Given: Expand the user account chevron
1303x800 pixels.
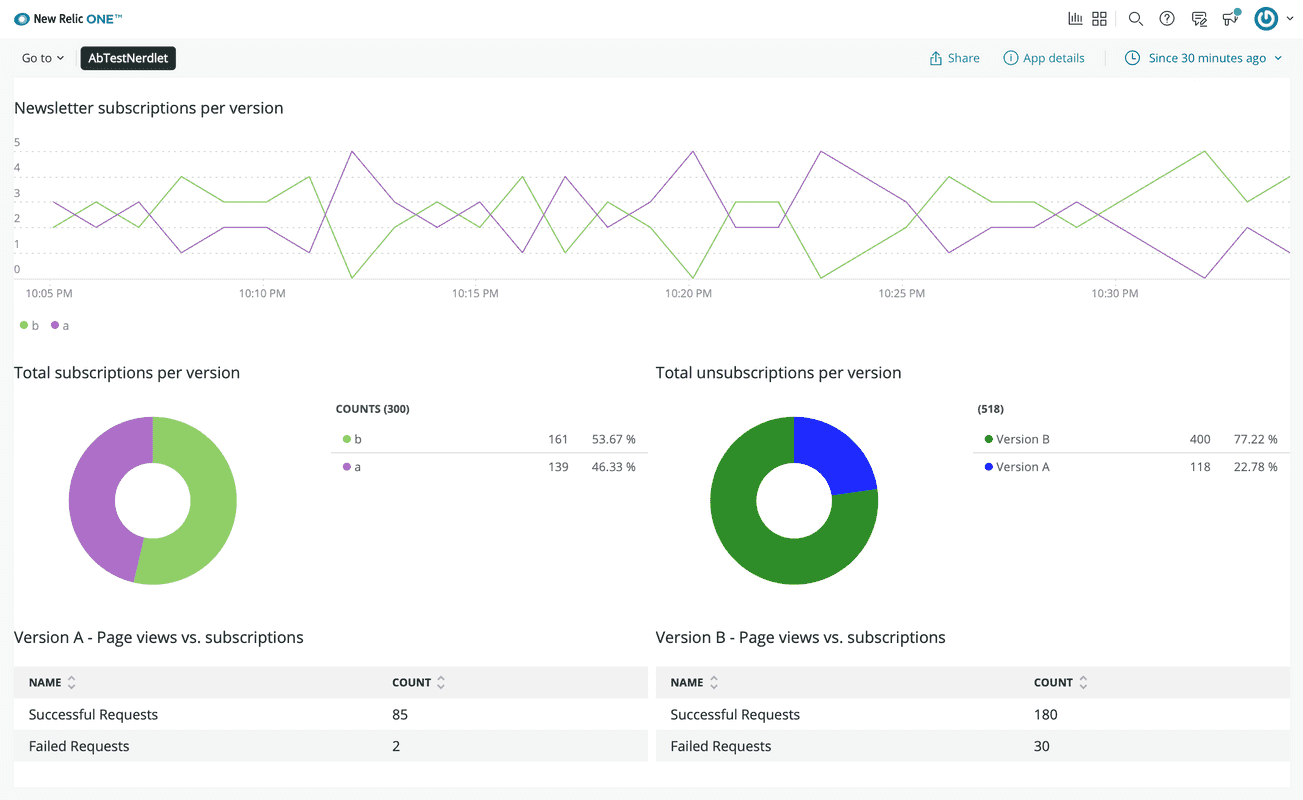Looking at the screenshot, I should (1290, 19).
